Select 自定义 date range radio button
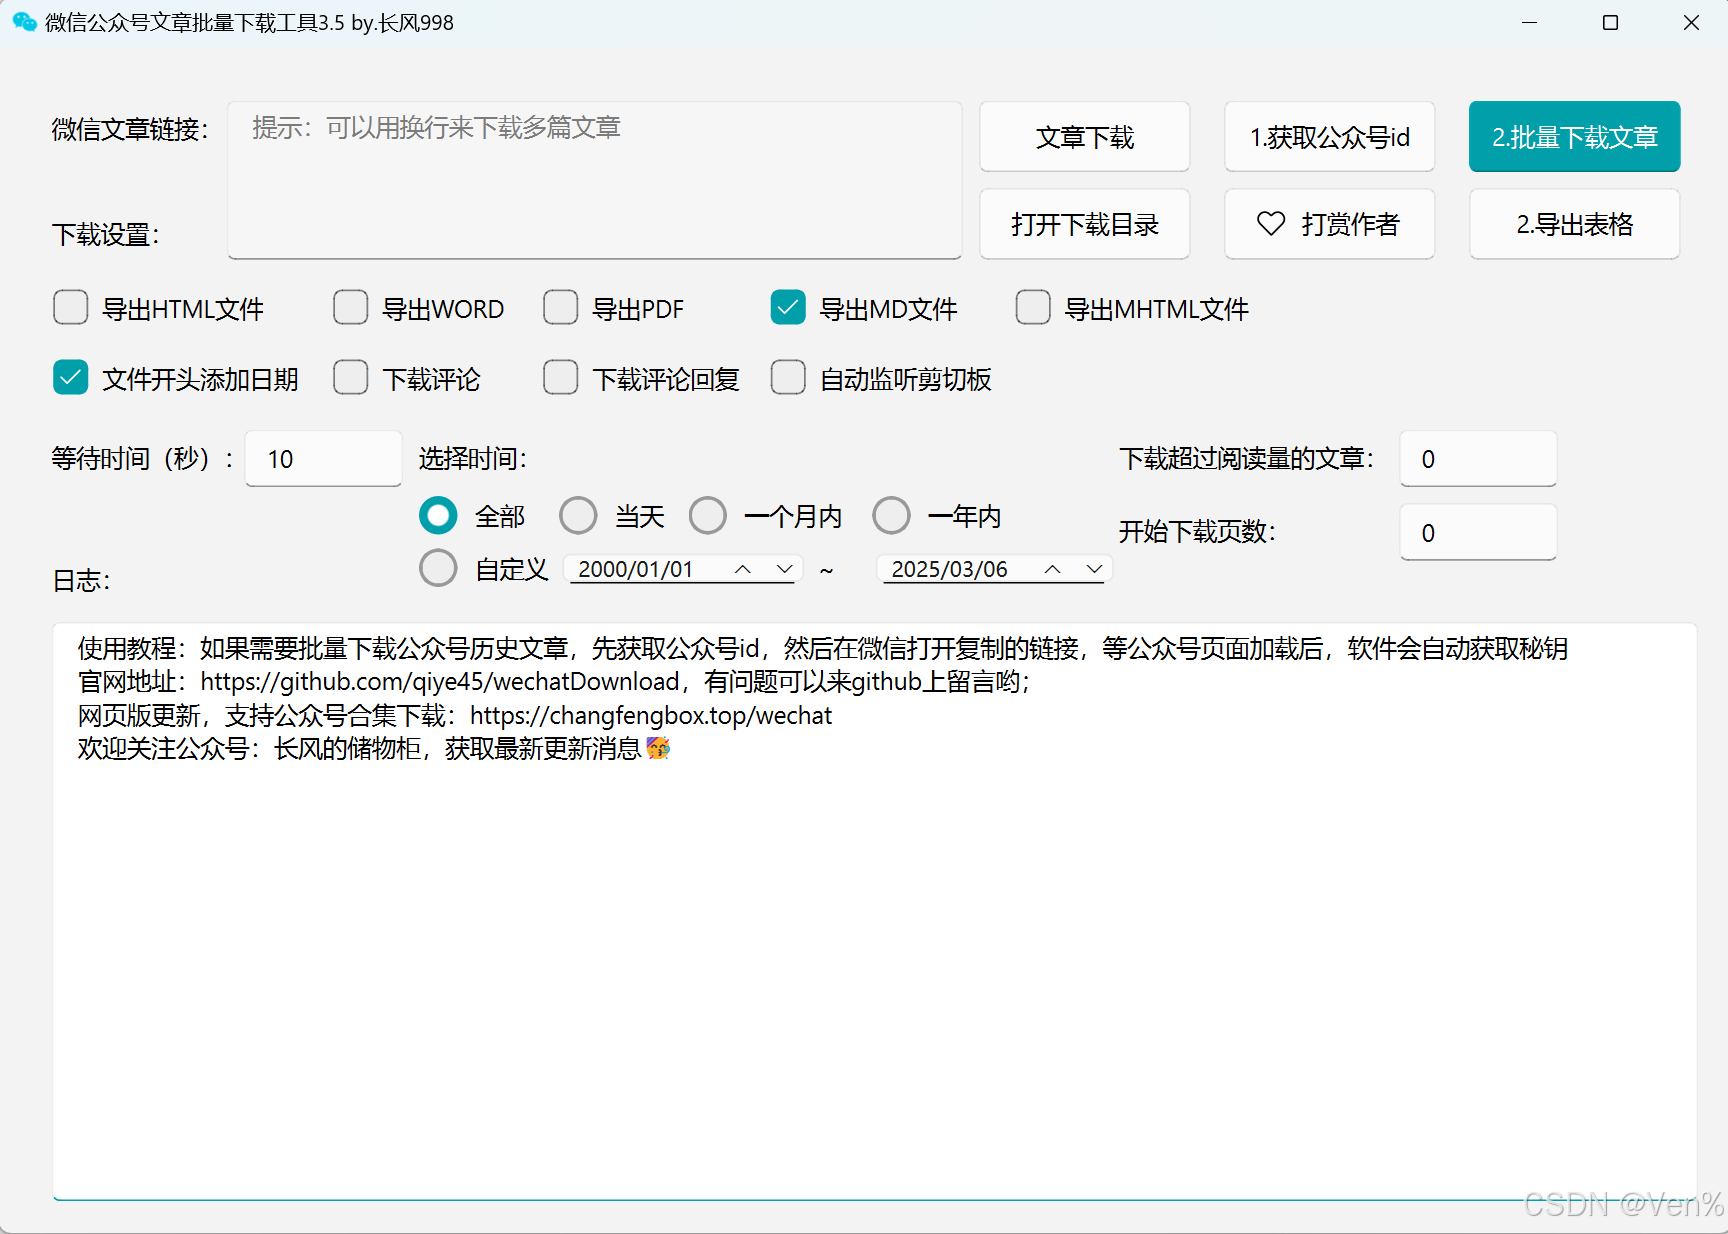This screenshot has height=1234, width=1728. 438,568
